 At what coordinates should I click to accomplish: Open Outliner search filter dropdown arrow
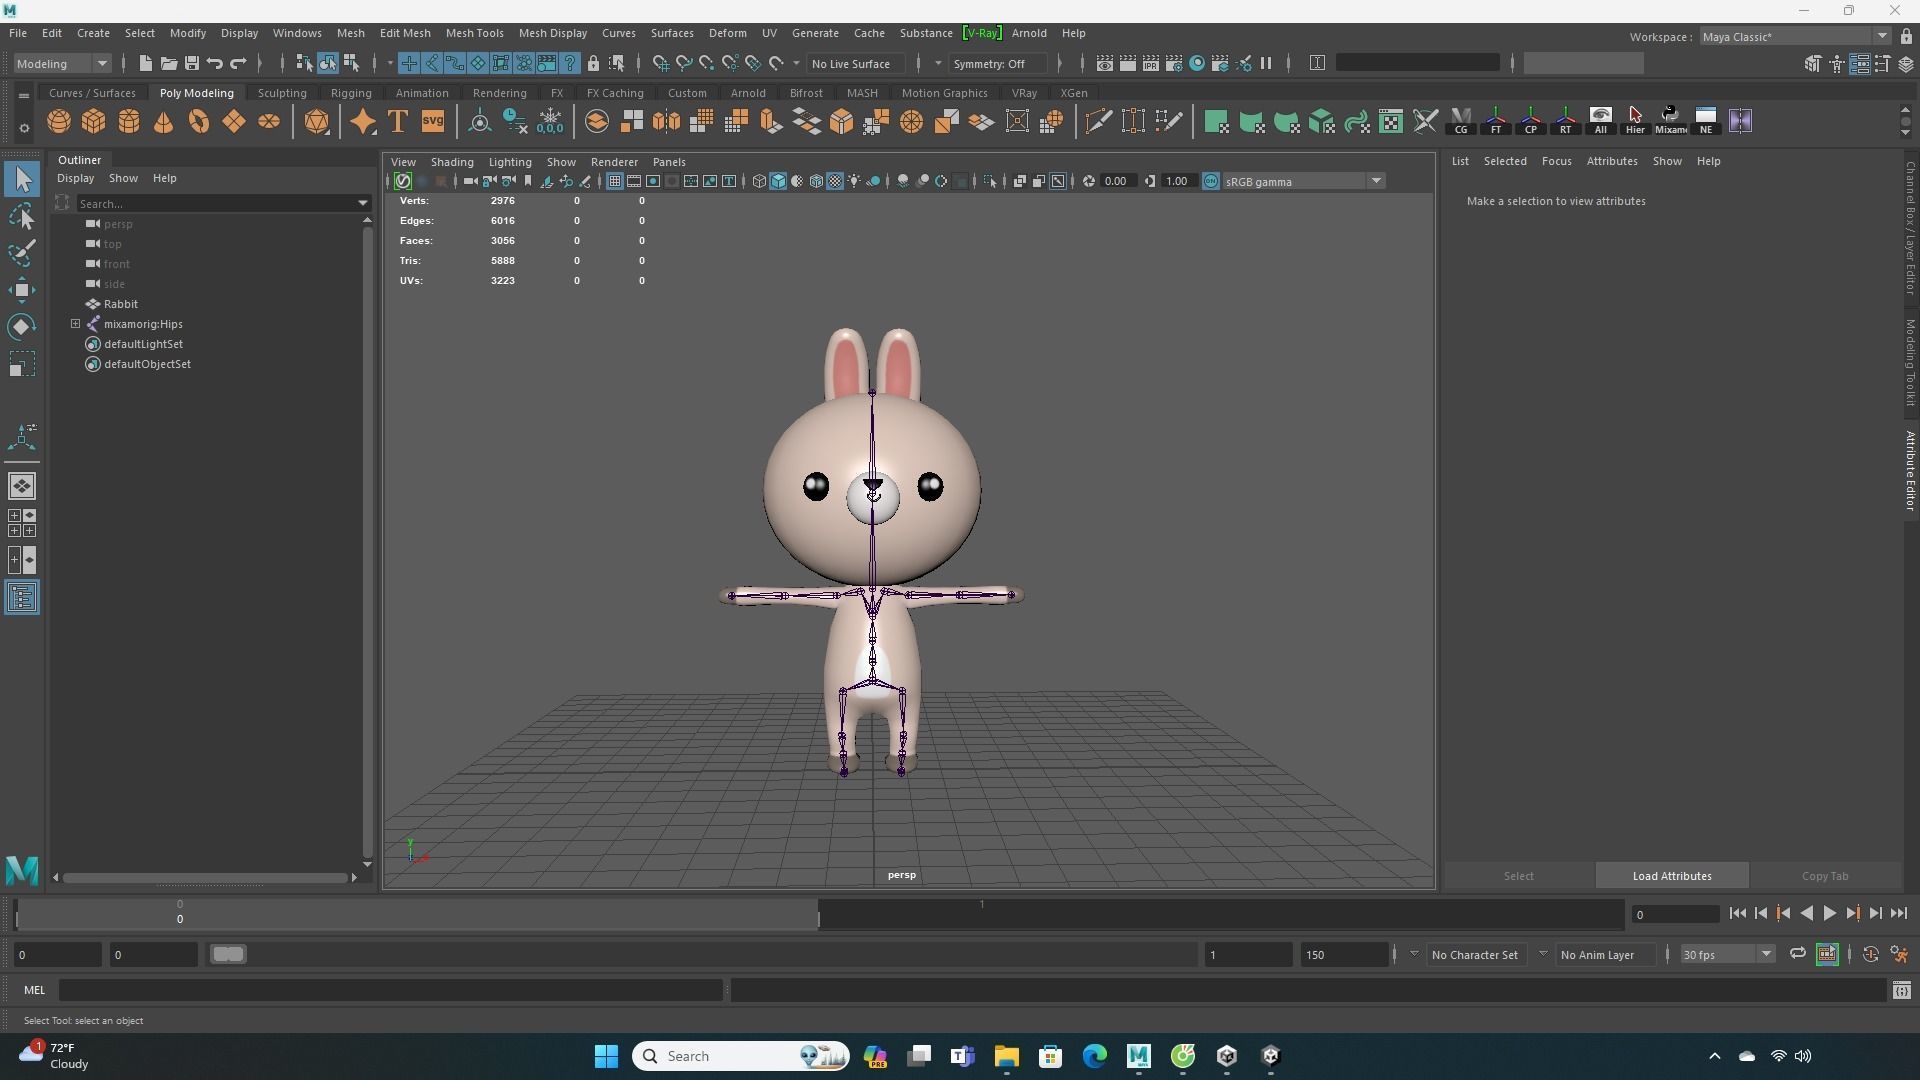(x=363, y=203)
